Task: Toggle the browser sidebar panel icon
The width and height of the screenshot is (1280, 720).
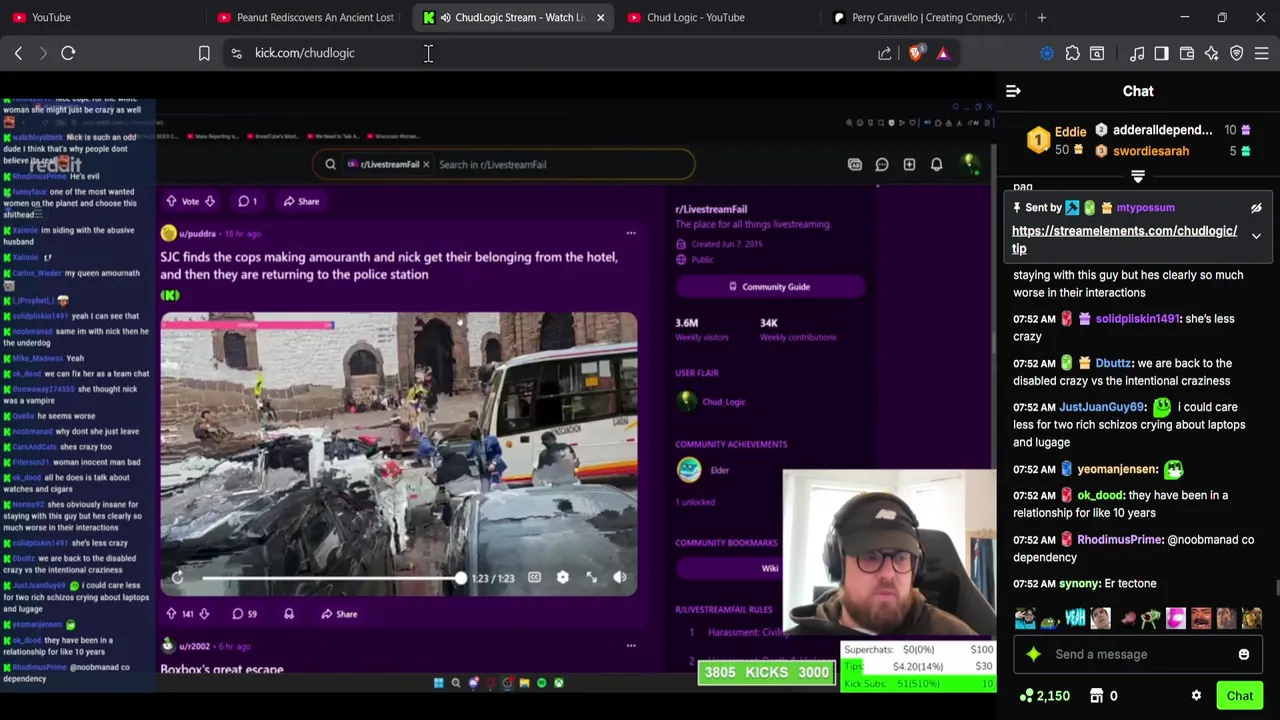Action: pos(1161,53)
